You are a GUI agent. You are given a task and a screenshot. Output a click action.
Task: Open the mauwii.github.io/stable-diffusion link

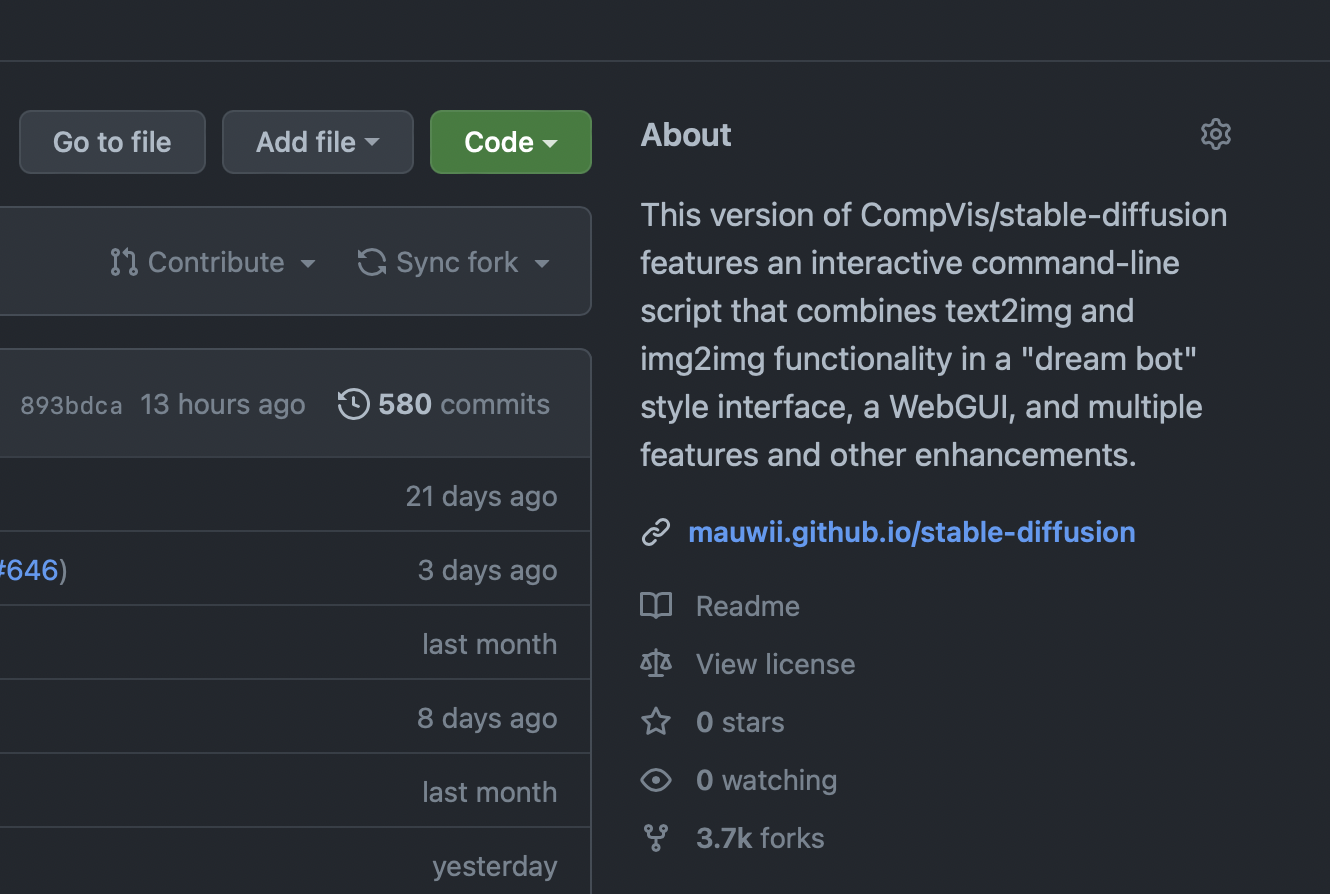click(x=911, y=532)
